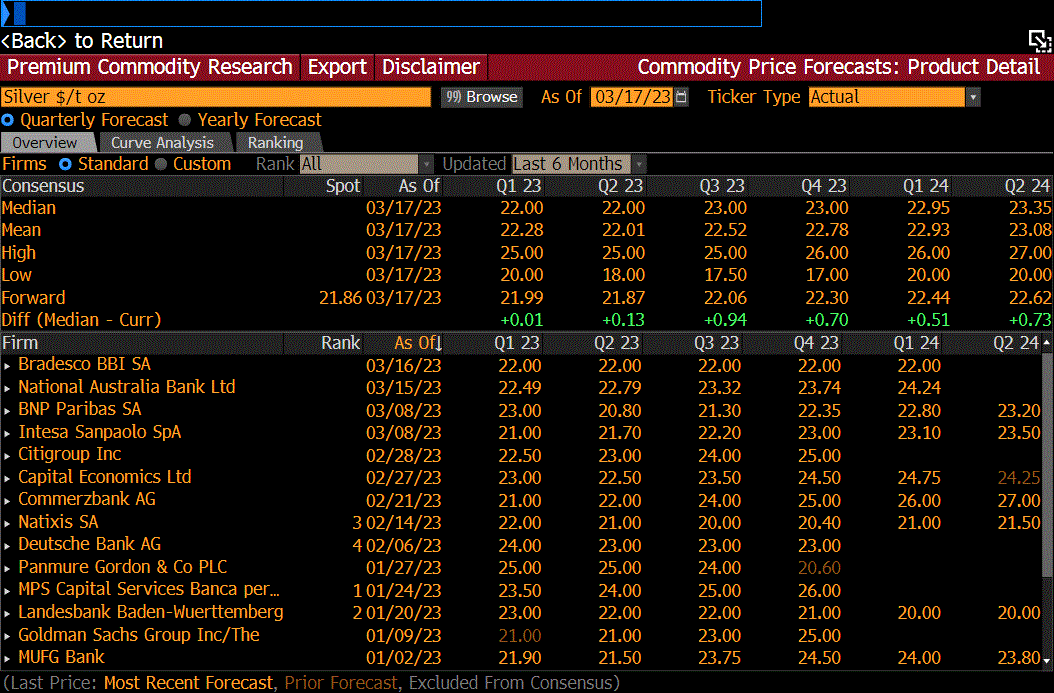Screen dimensions: 1054x693
Task: Switch to the Ranking tab
Action: 276,142
